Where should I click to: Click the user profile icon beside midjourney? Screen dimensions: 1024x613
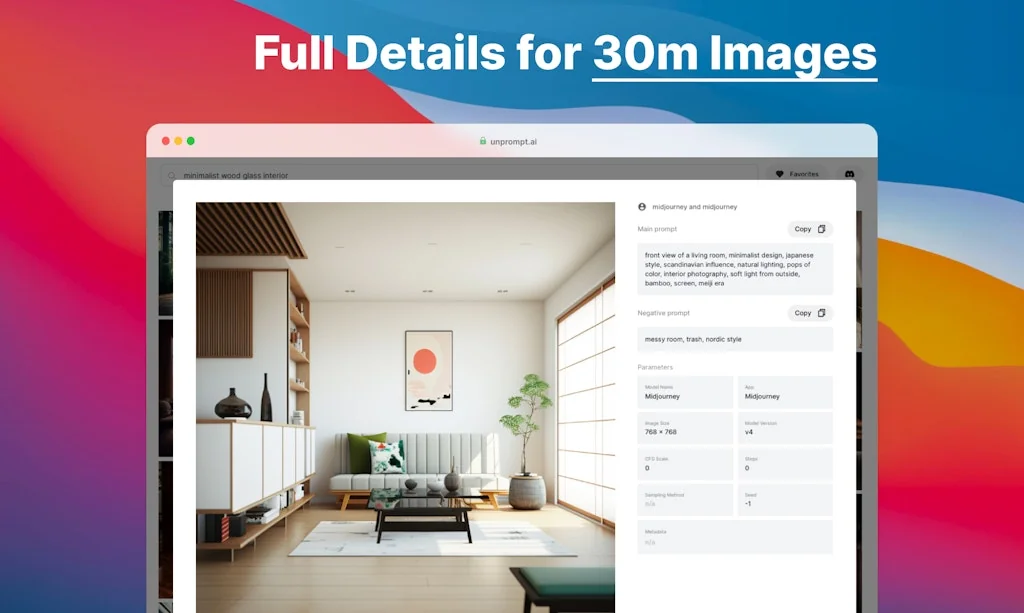pos(642,207)
